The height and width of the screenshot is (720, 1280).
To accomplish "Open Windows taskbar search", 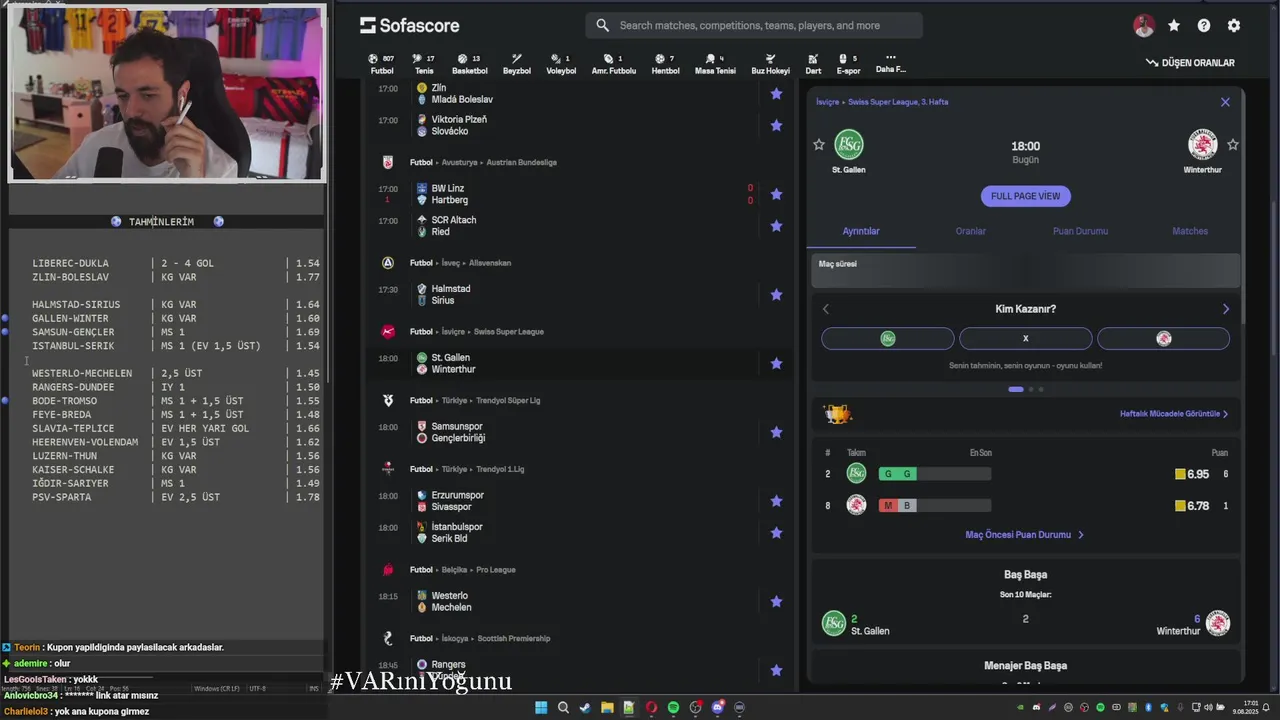I will coord(563,708).
